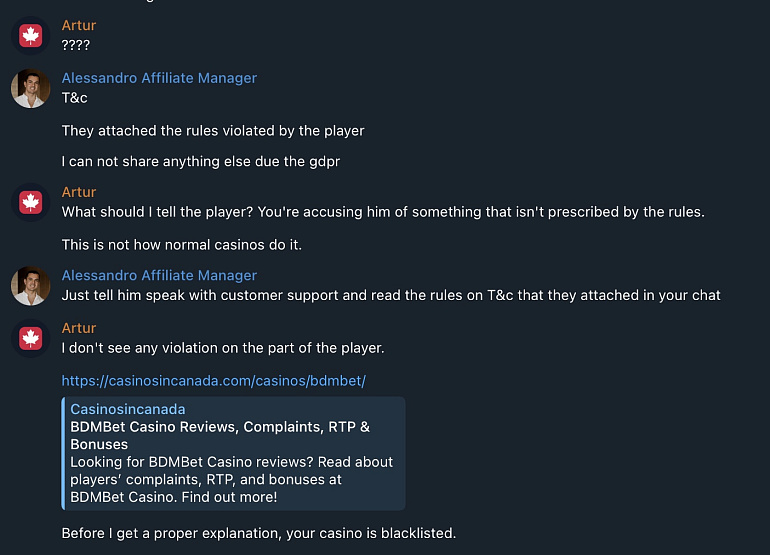Select the "Just tell him speak with customer support" message

click(x=391, y=295)
